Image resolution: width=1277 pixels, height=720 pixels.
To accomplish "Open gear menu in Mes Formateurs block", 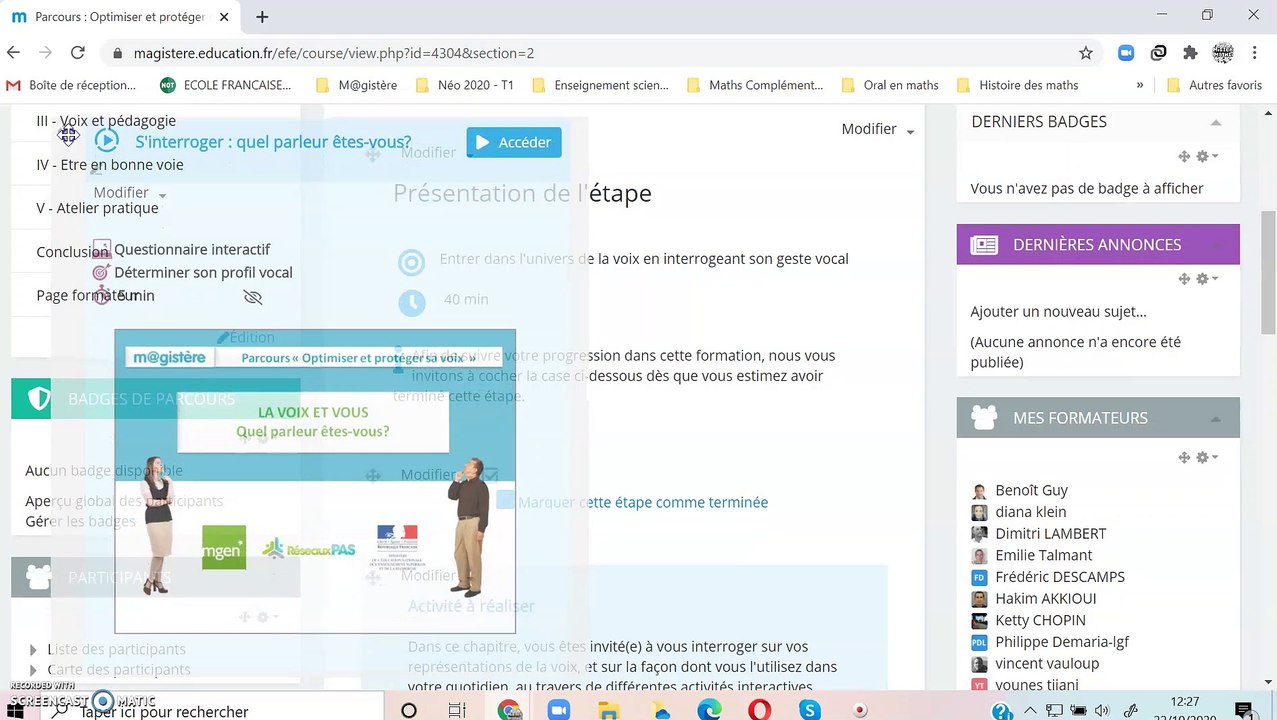I will pyautogui.click(x=1207, y=457).
